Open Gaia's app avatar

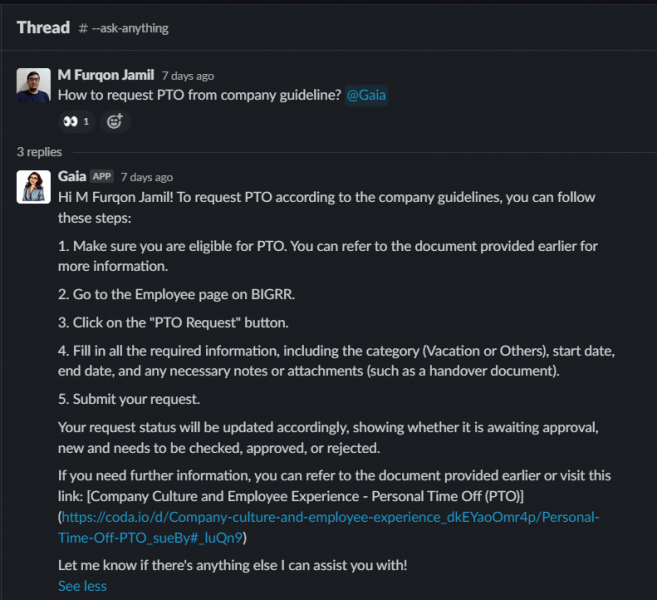tap(34, 186)
